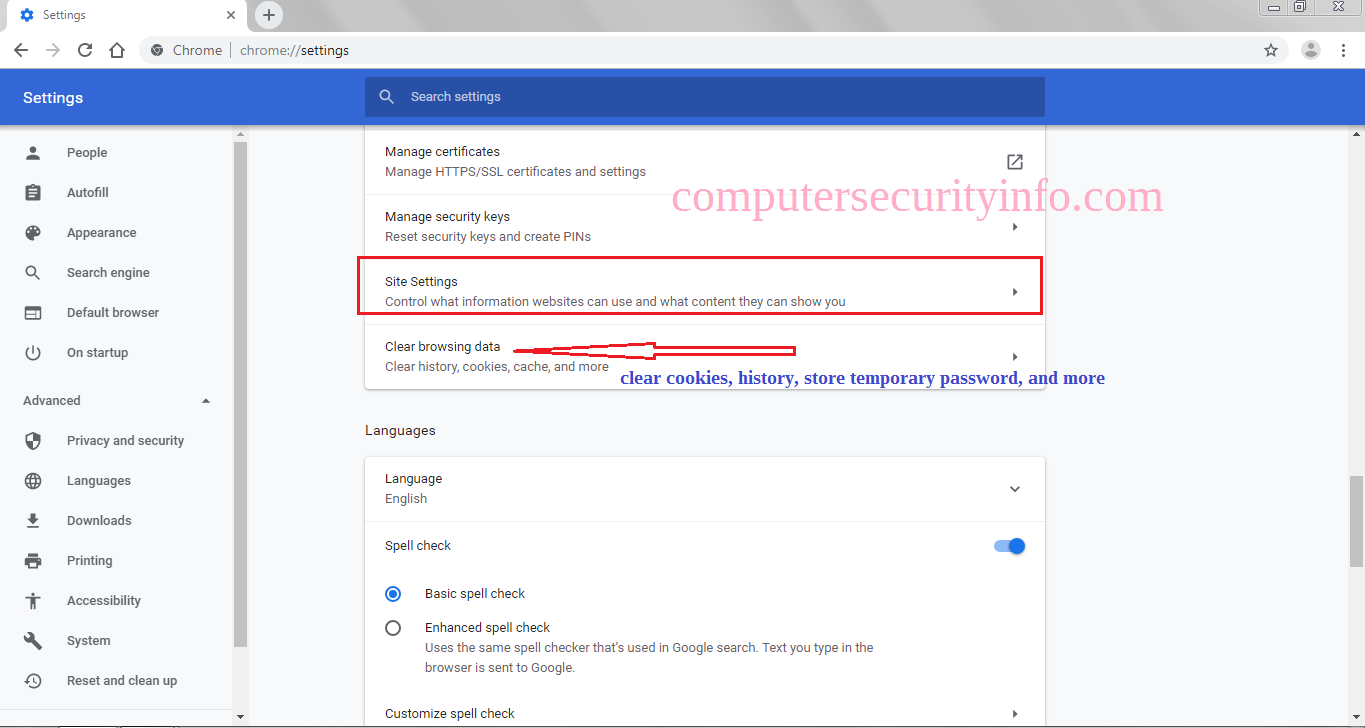
Task: Go to the home page icon
Action: (x=117, y=50)
